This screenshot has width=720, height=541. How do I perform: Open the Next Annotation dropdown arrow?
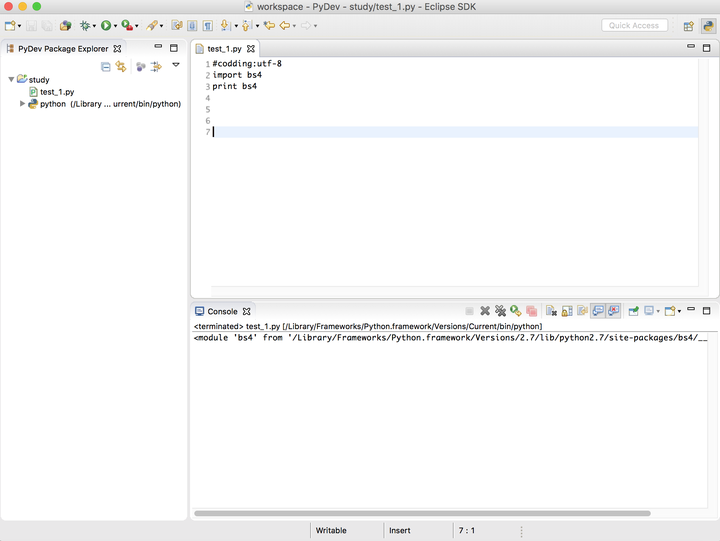[x=236, y=26]
